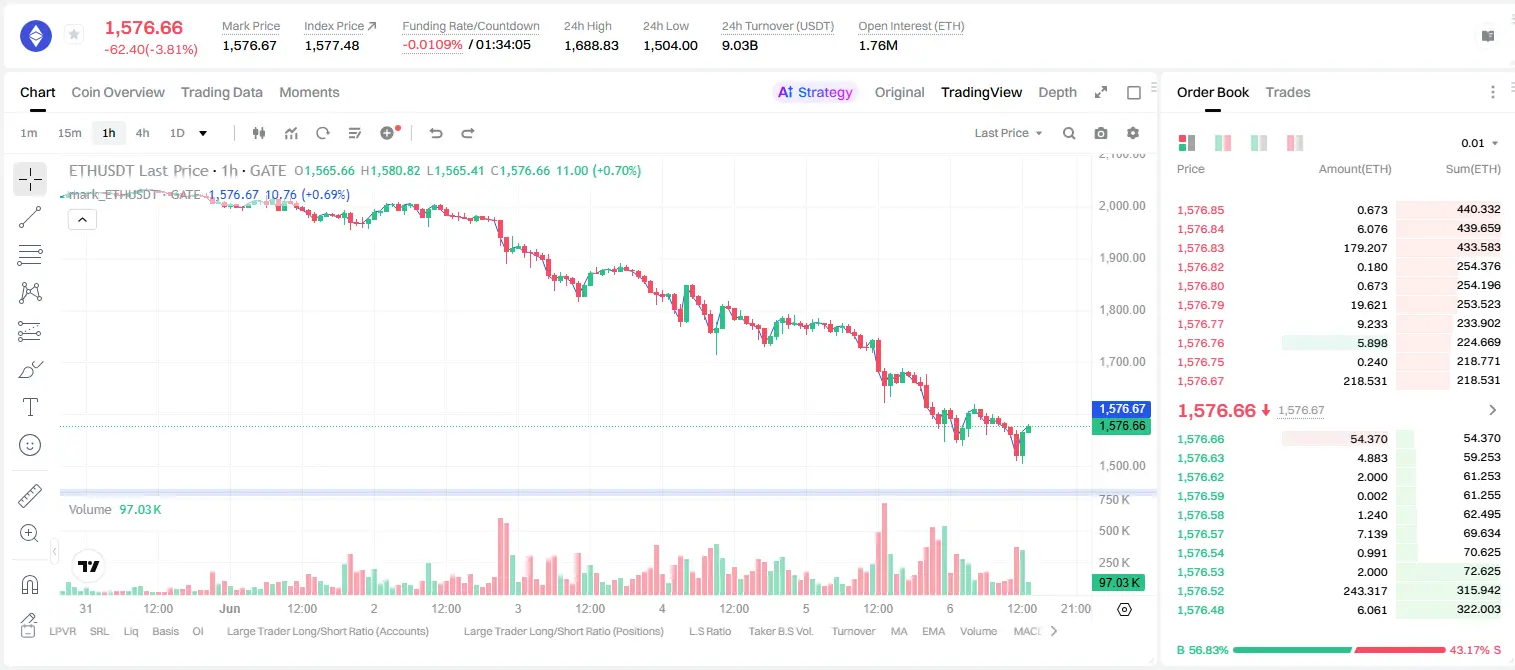Undo the last chart action
This screenshot has width=1515, height=670.
point(435,133)
